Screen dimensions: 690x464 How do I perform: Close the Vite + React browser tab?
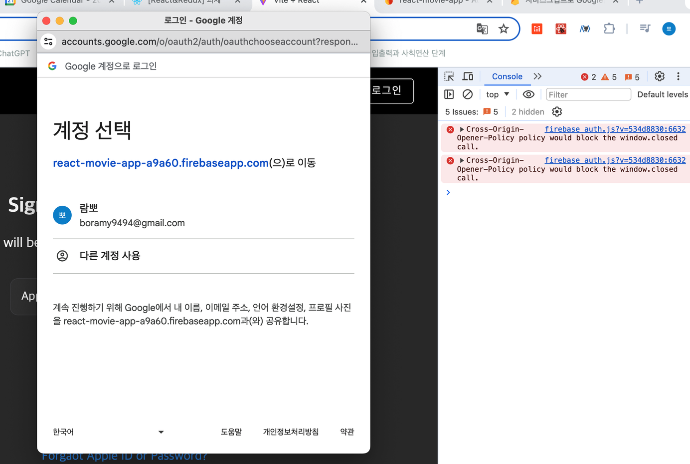pos(363,2)
